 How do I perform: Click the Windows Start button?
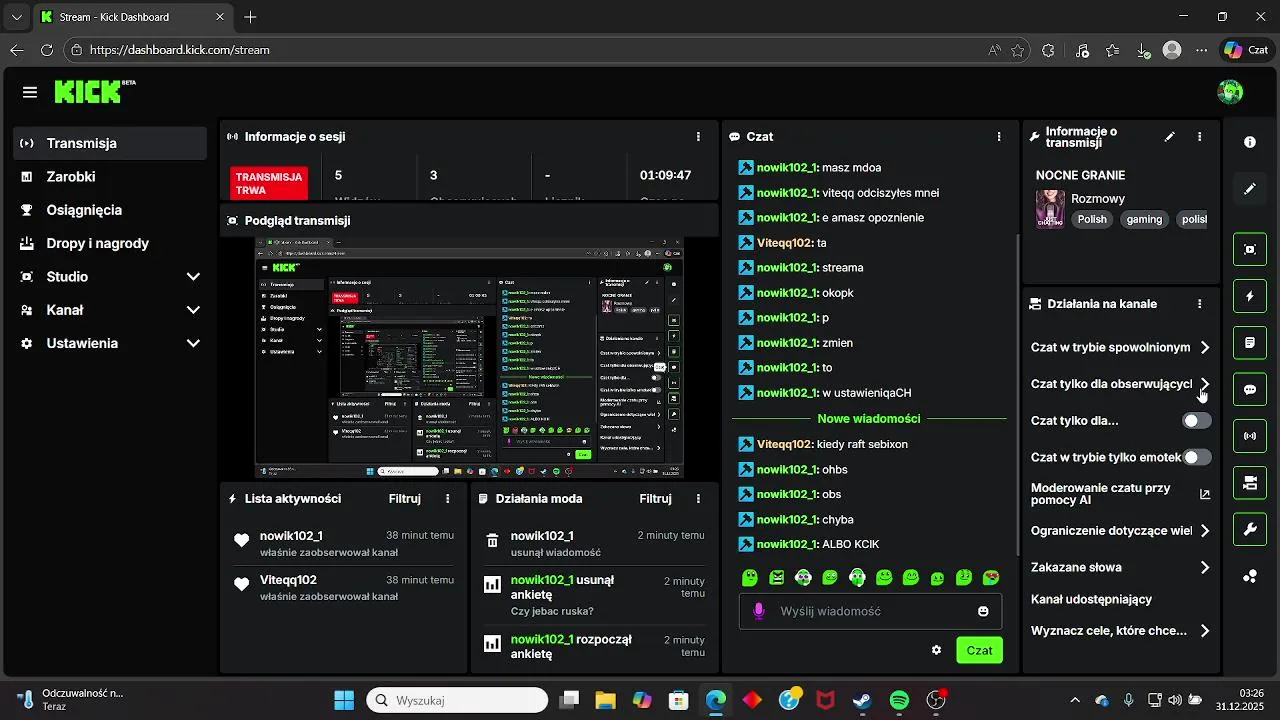(344, 701)
